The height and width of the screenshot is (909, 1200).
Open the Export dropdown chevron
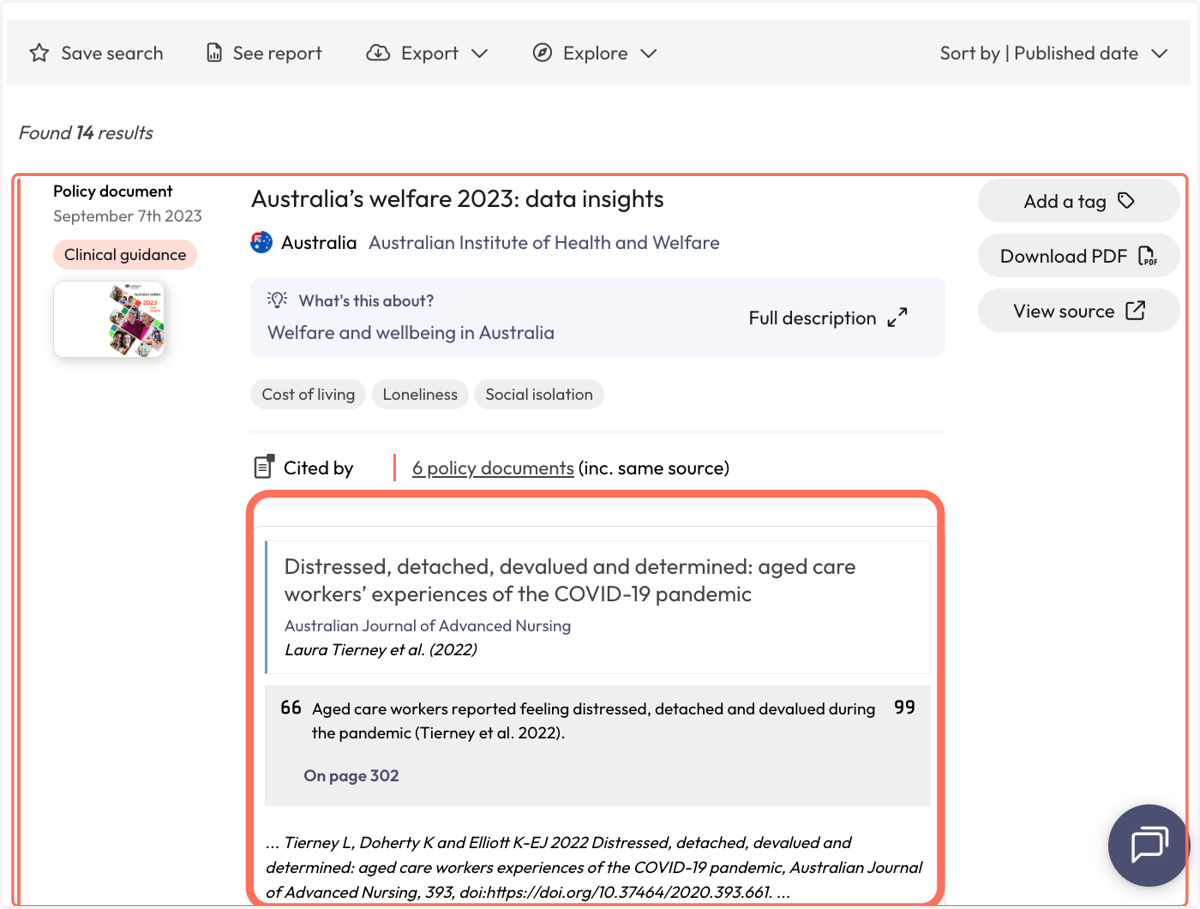479,53
